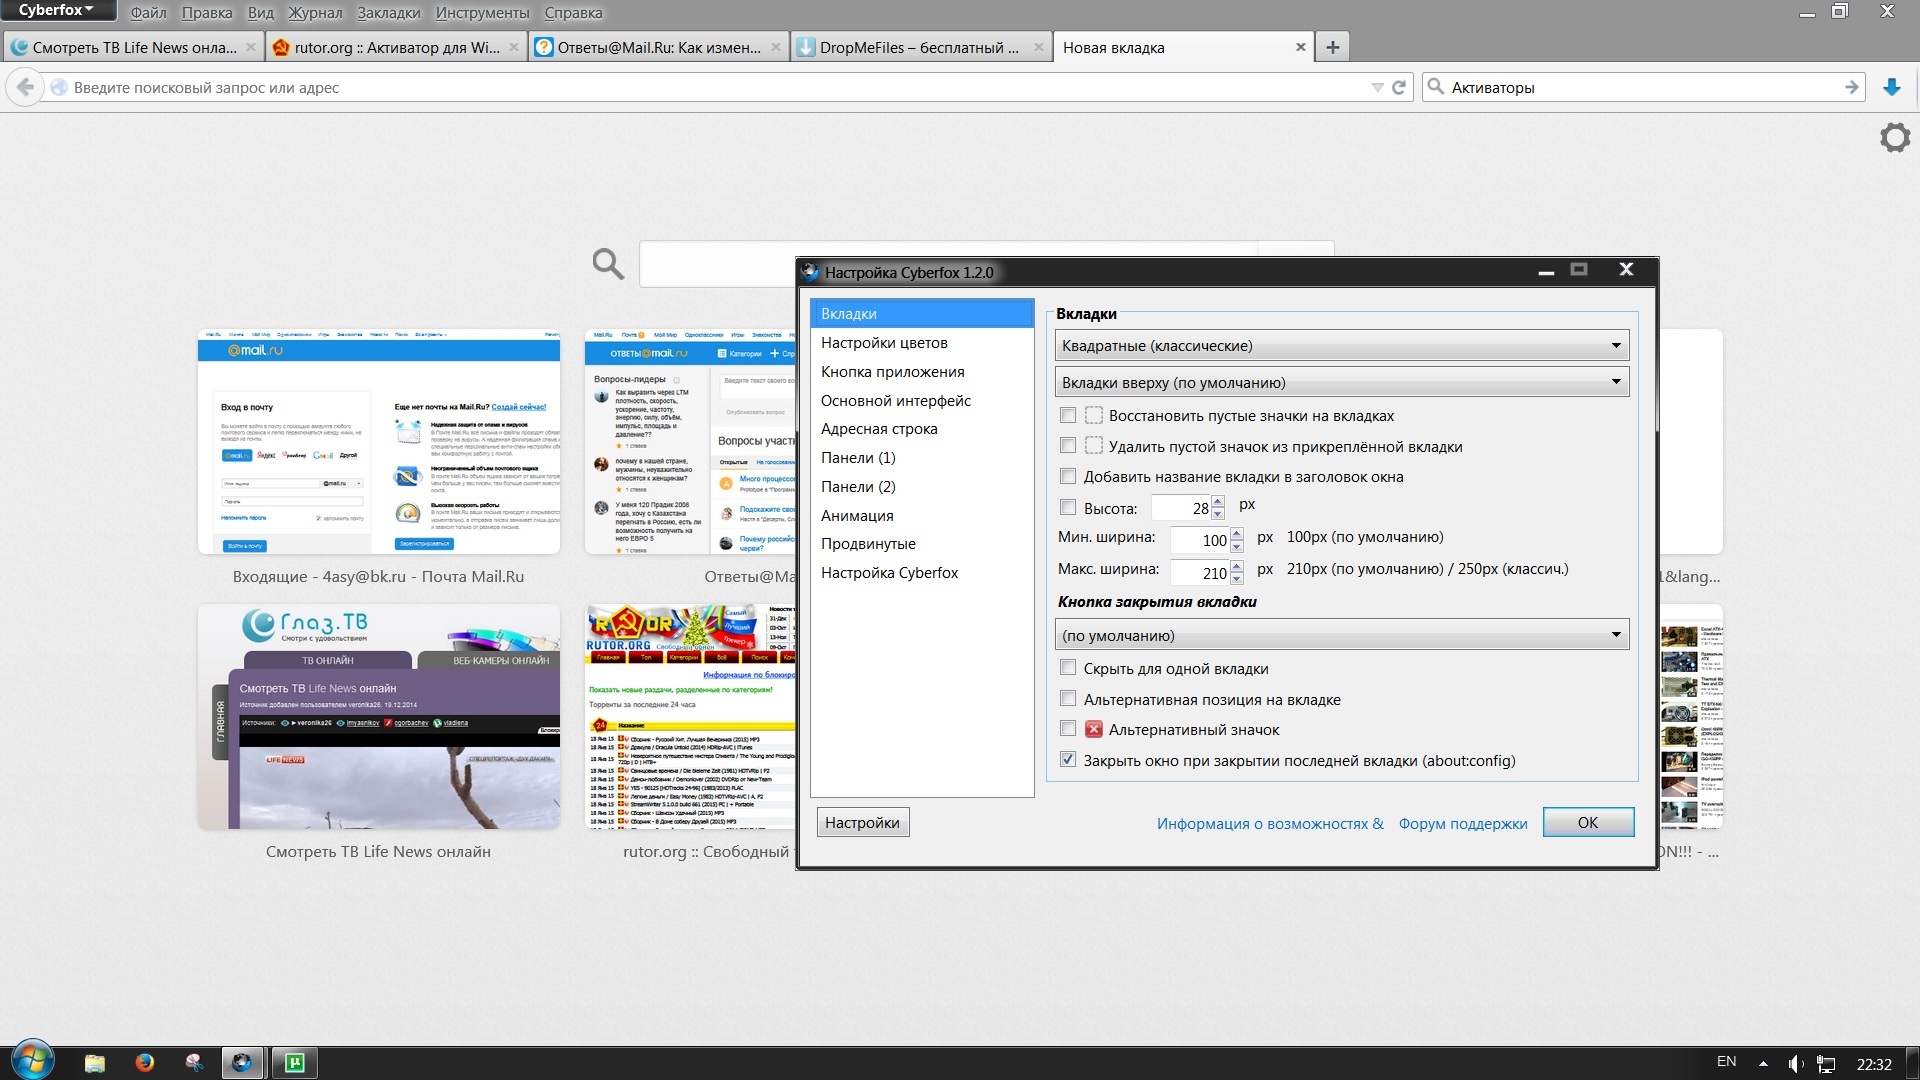Enable Восстановить пустые значки на вкладках
Image resolution: width=1920 pixels, height=1080 pixels.
(x=1068, y=415)
